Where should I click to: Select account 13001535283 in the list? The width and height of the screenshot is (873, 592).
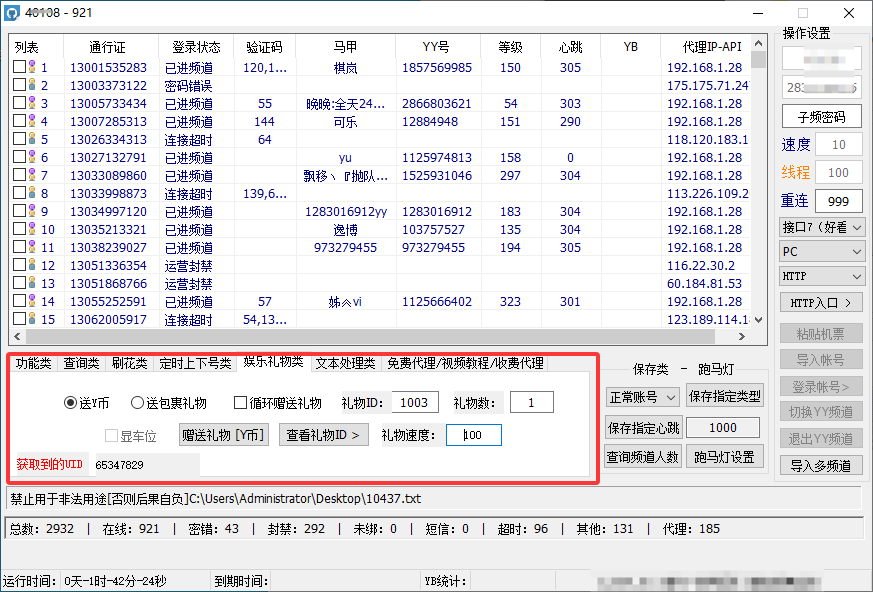point(108,67)
